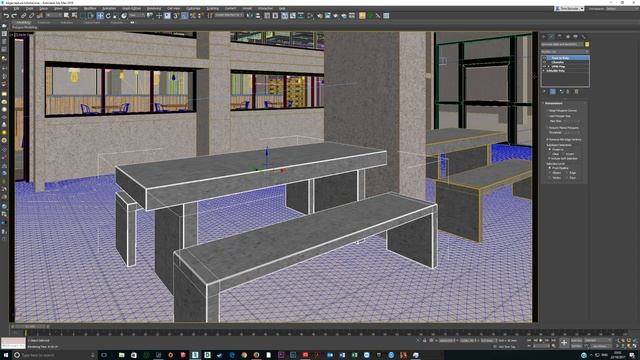Toggle visibility eye of Turn to Poly modifier
Screen dimensions: 640x360
(544, 58)
